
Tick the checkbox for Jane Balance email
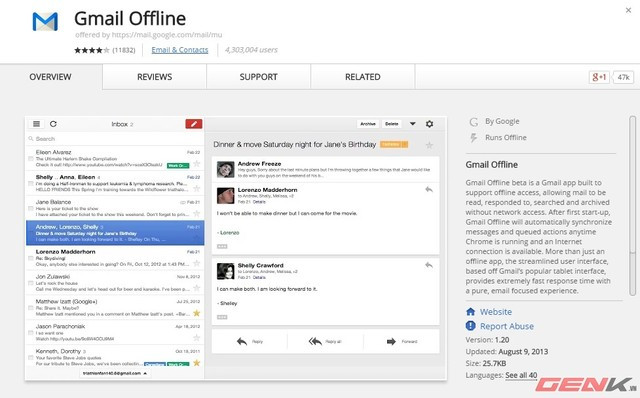(x=31, y=208)
